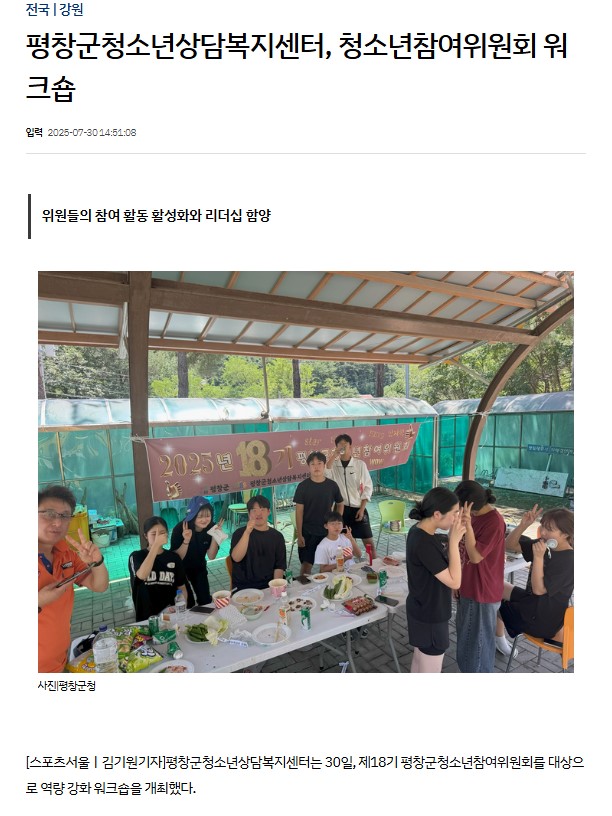Open the 전국 category link
612x816 pixels.
(x=37, y=9)
